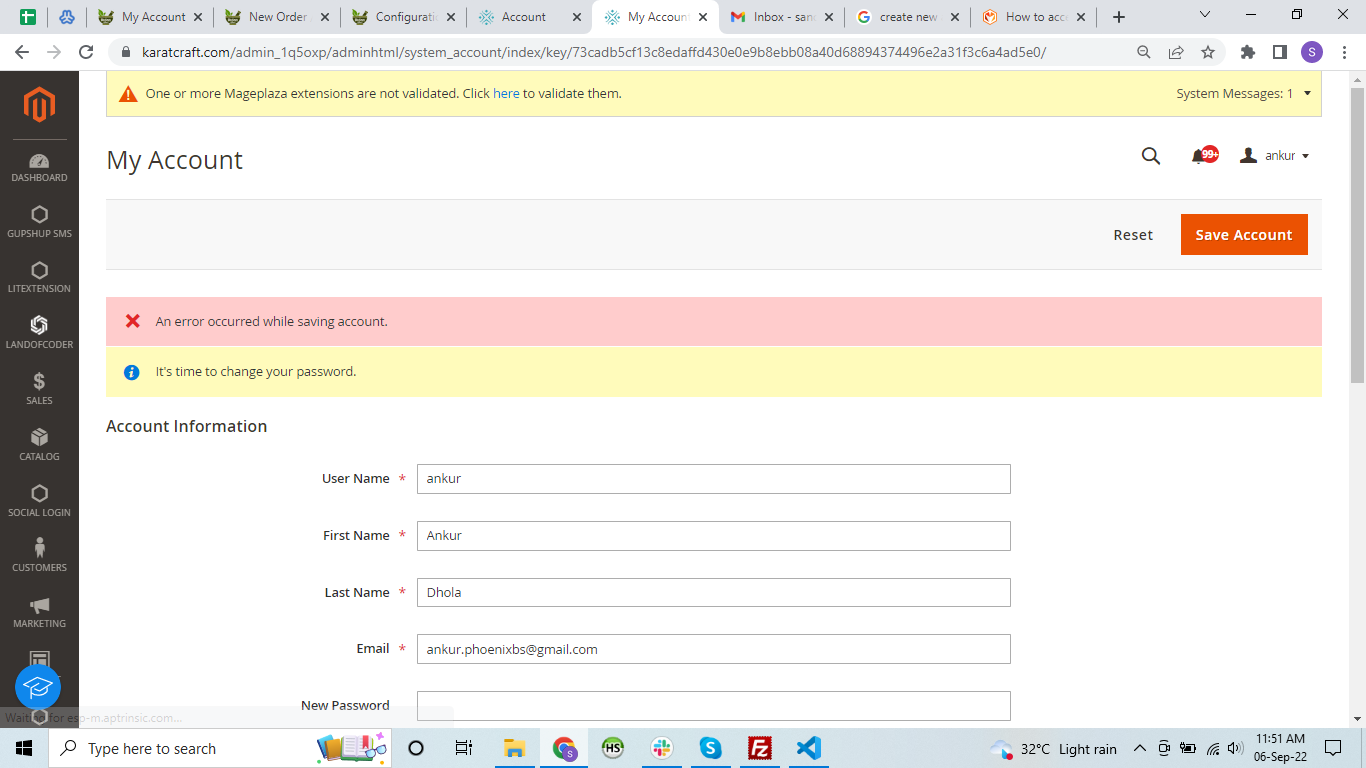This screenshot has height=768, width=1366.
Task: Click the search magnifier icon
Action: point(1150,156)
